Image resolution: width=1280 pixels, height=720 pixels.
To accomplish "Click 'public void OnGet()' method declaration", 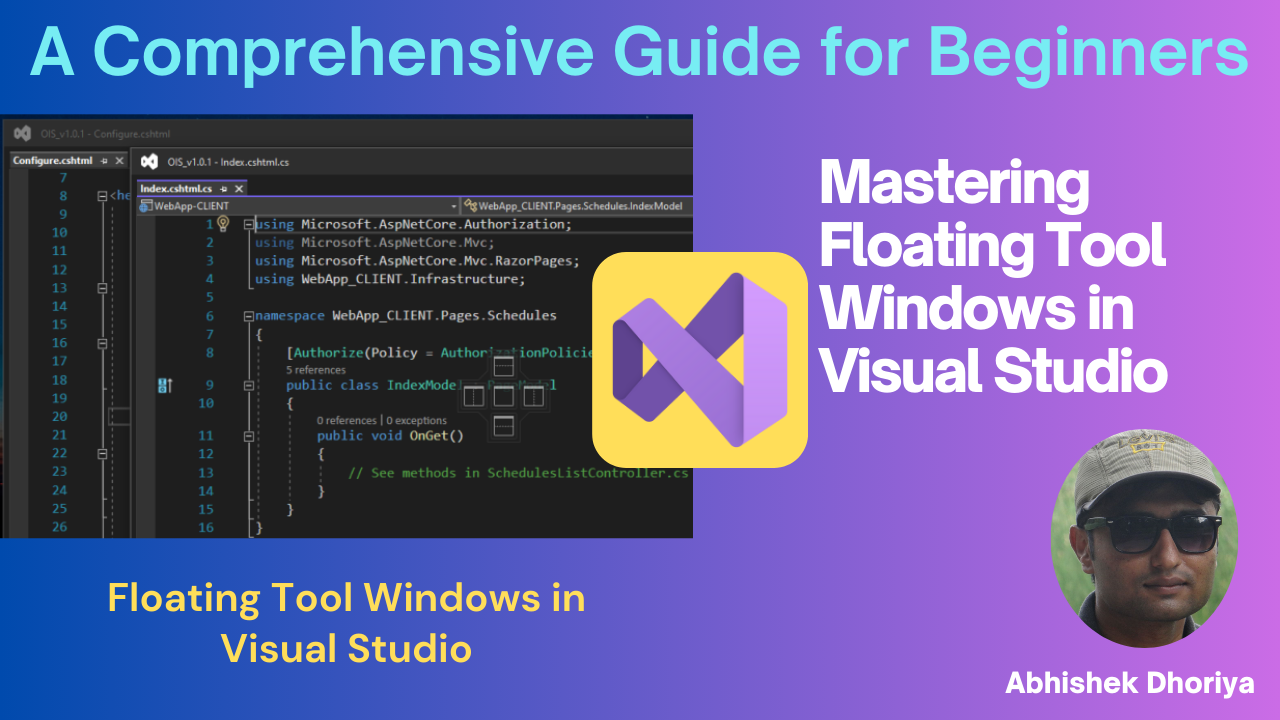I will [391, 436].
